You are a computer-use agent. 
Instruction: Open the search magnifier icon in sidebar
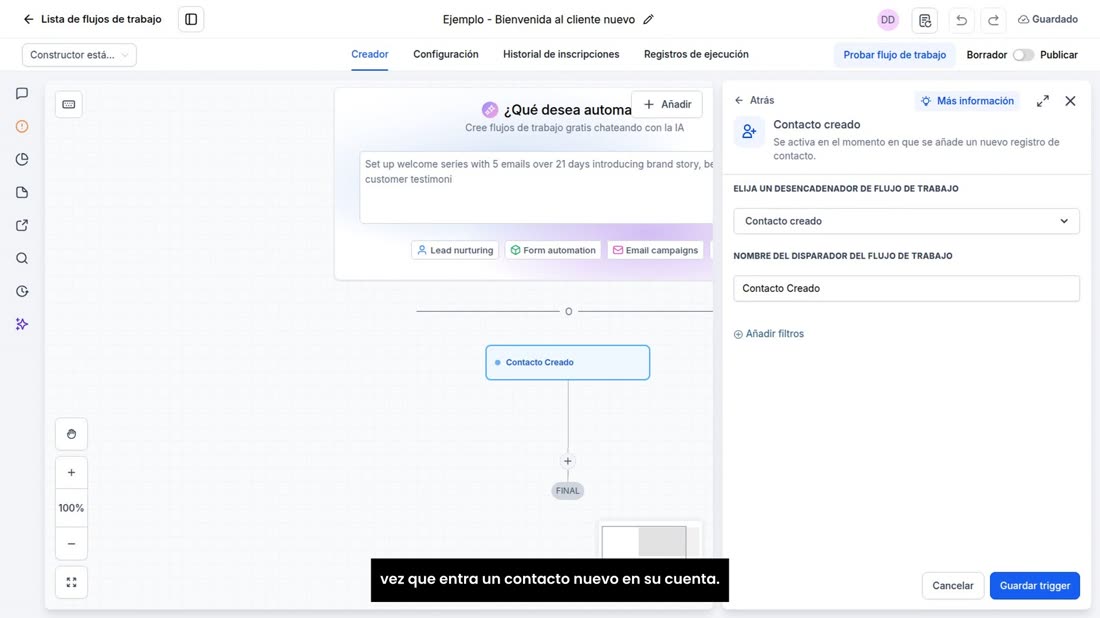(22, 258)
